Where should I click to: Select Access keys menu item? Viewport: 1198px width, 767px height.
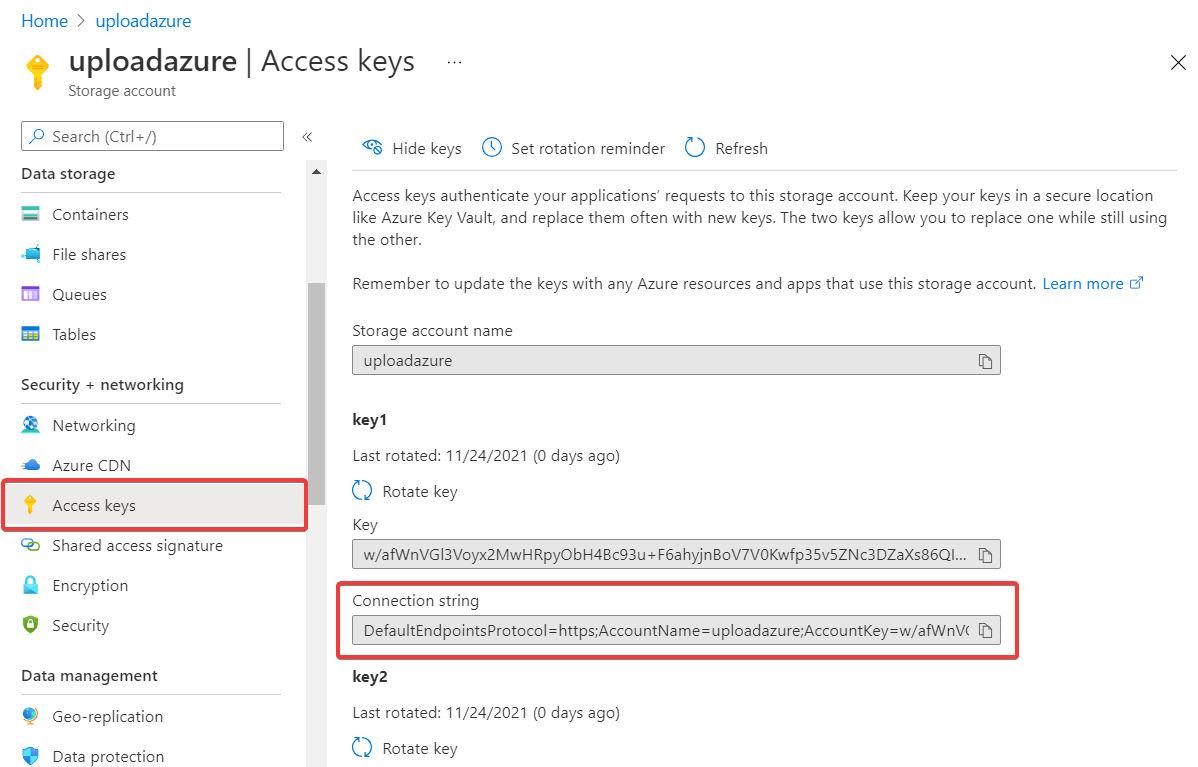(94, 506)
